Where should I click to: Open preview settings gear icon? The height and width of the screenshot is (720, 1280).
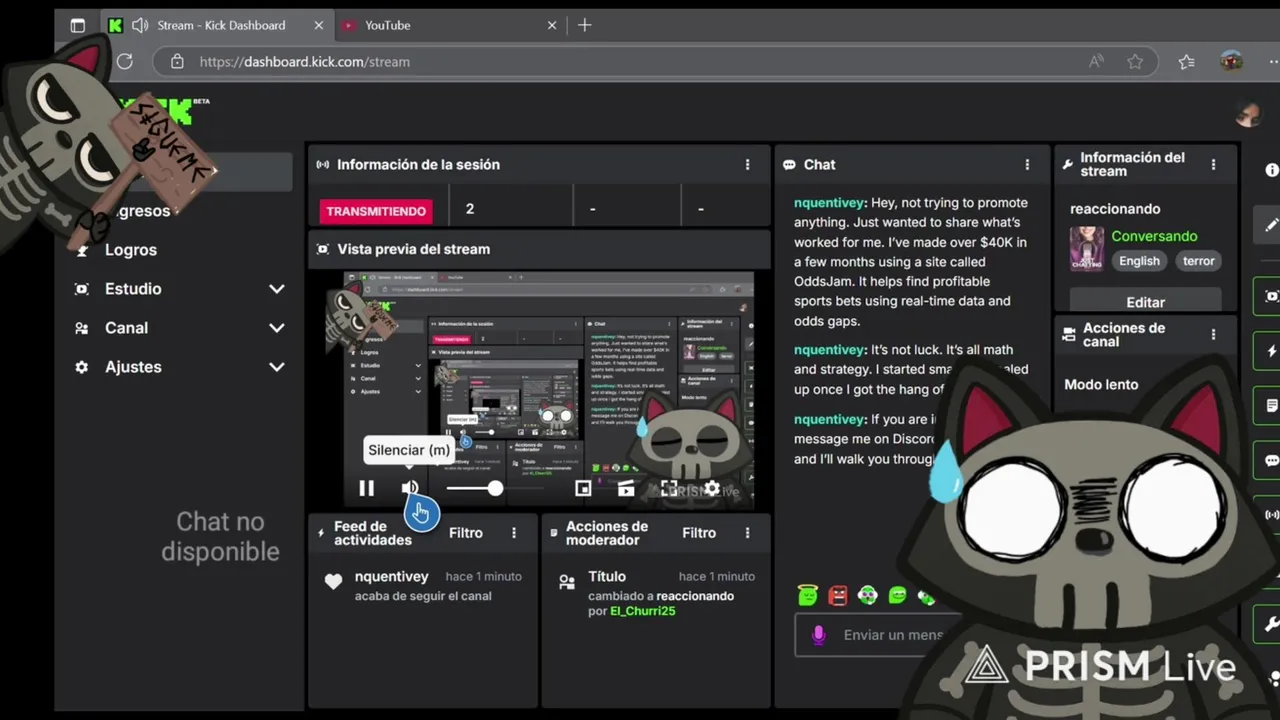coord(712,488)
